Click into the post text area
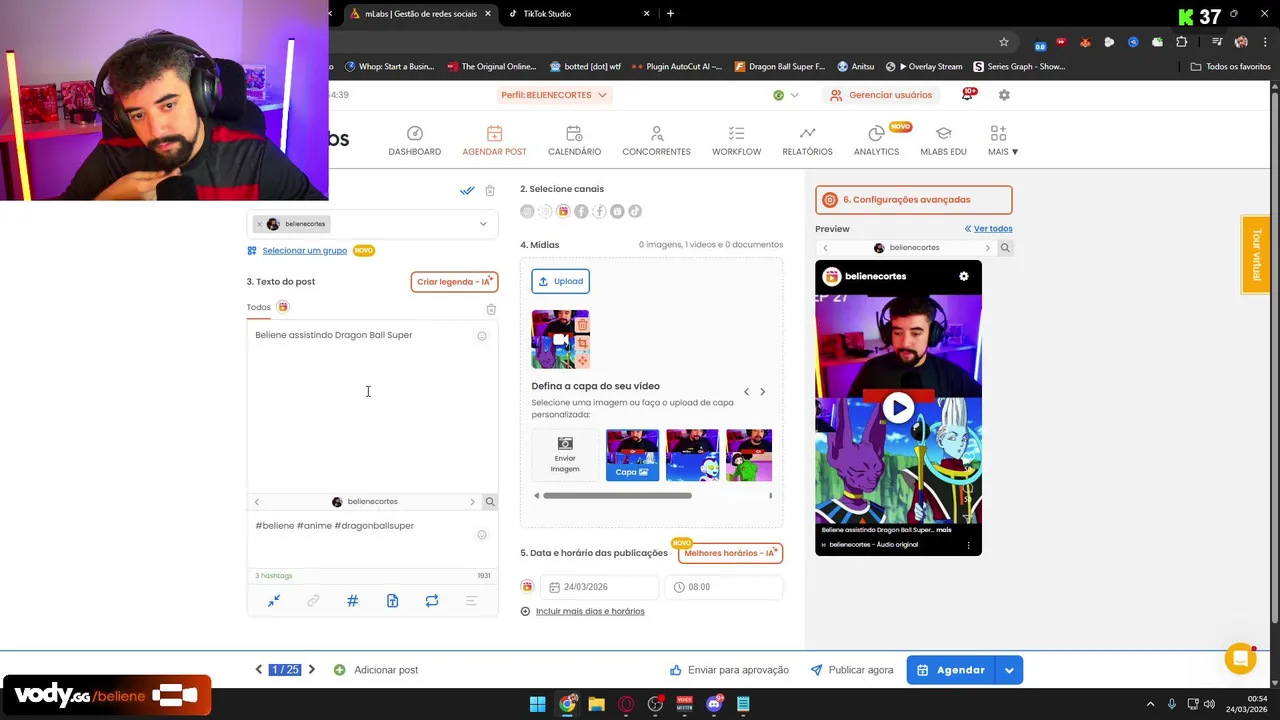The width and height of the screenshot is (1280, 720). (372, 405)
